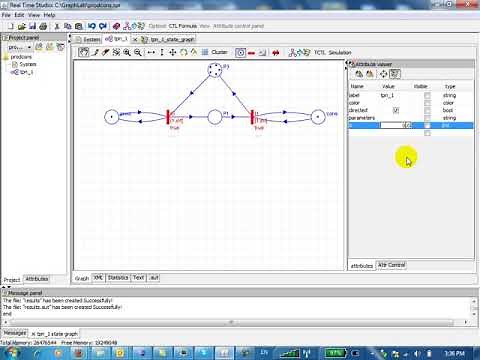Select the System item in project tree
The height and width of the screenshot is (360, 480).
pyautogui.click(x=27, y=64)
